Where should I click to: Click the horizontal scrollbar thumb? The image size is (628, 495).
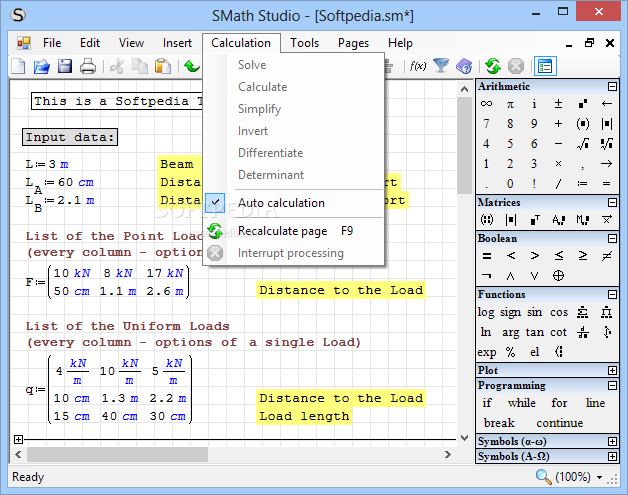coord(117,455)
